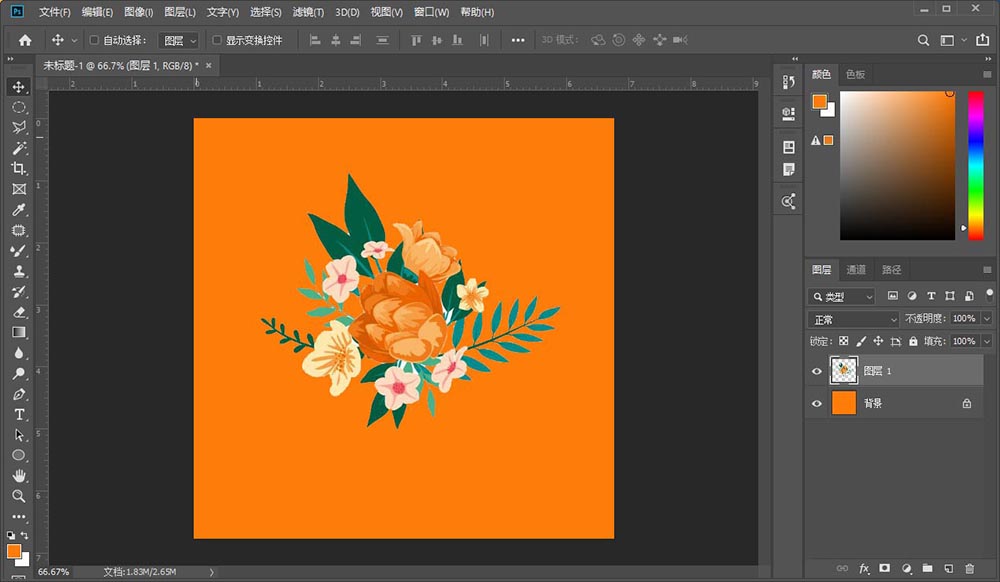The height and width of the screenshot is (582, 1000).
Task: Click the link layers button
Action: (843, 568)
